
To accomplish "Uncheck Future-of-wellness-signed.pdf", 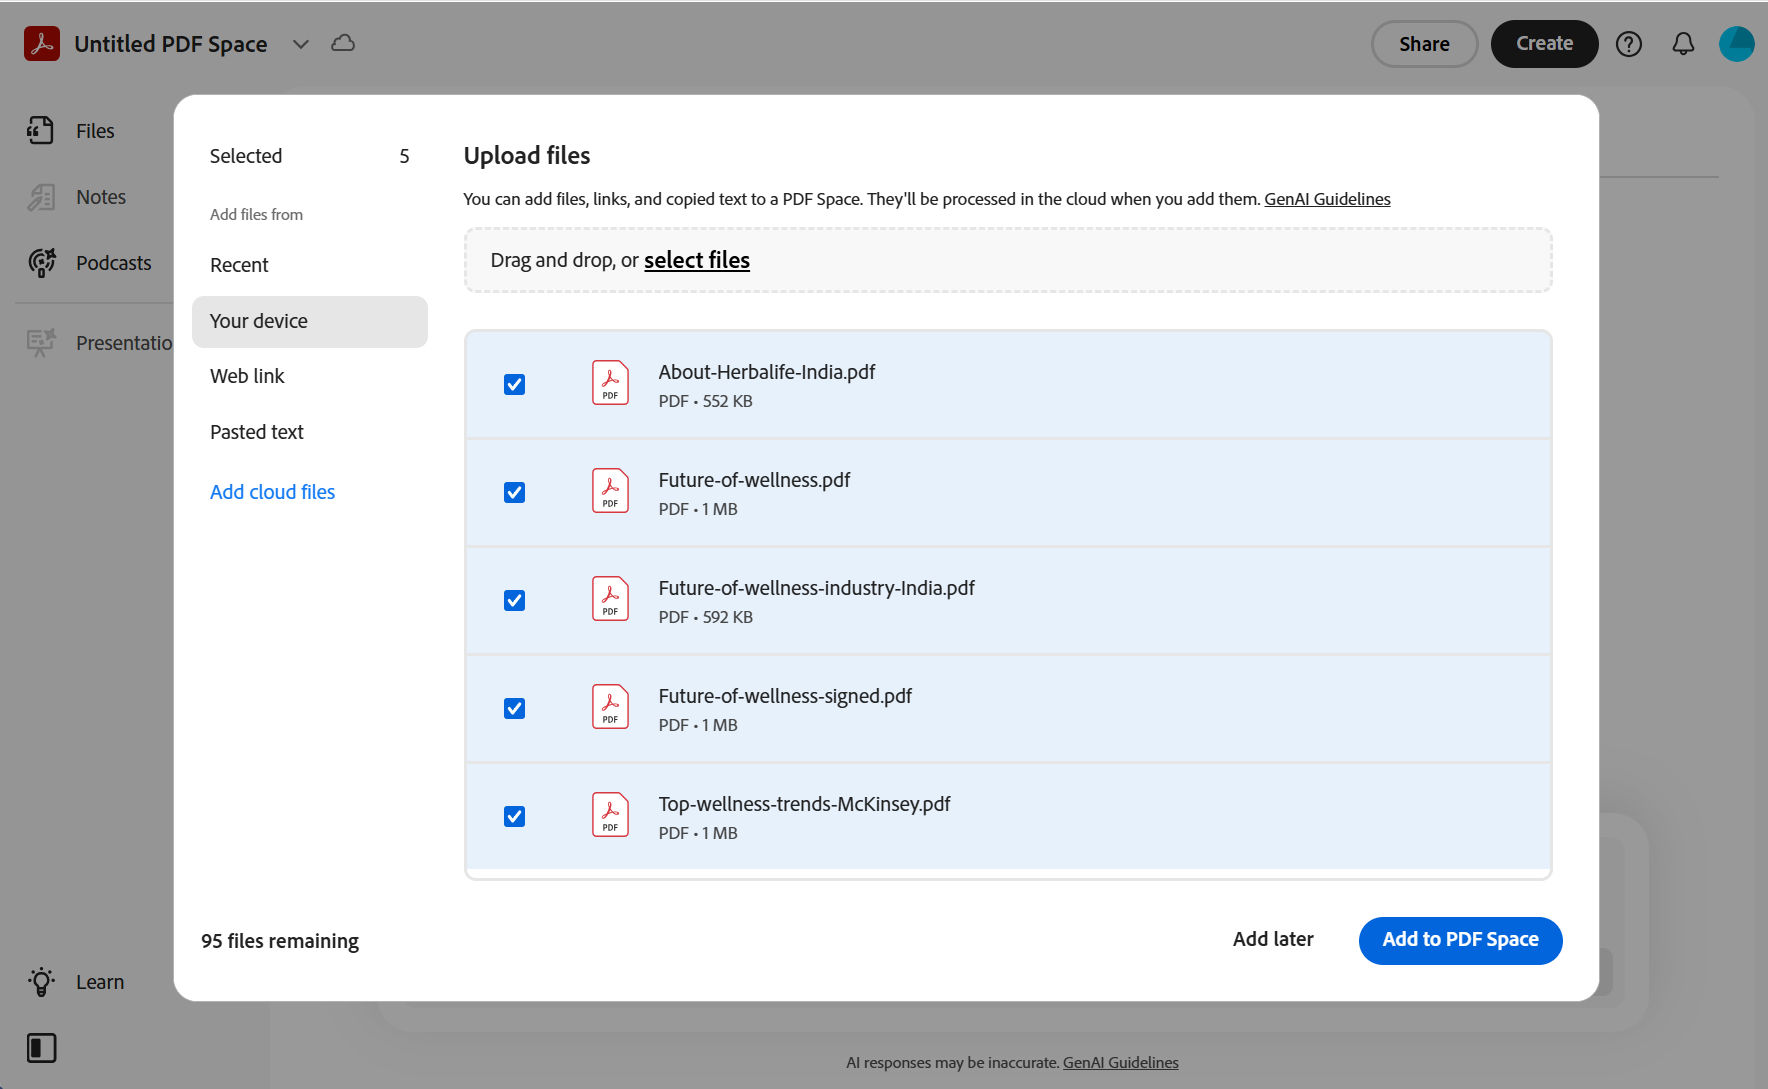I will pyautogui.click(x=514, y=708).
